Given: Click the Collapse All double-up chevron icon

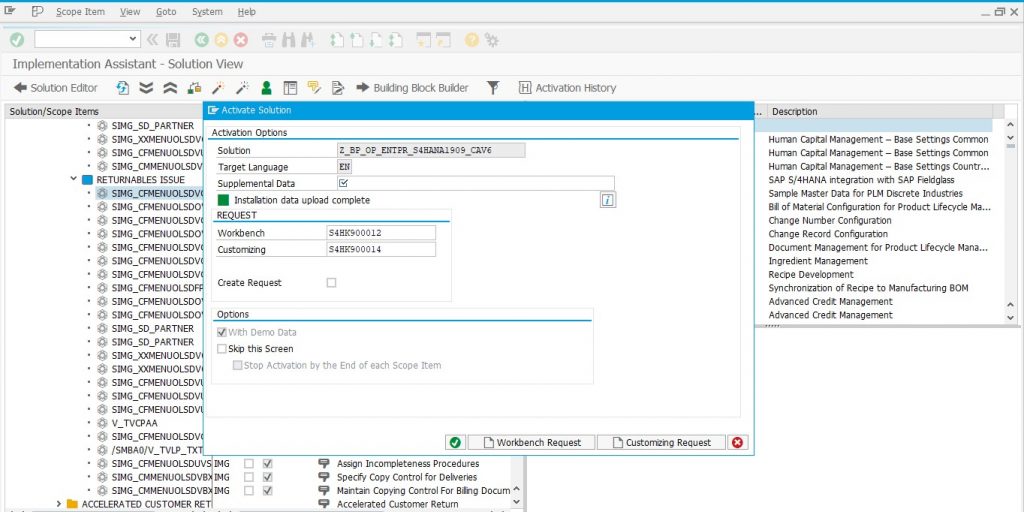Looking at the screenshot, I should 170,88.
